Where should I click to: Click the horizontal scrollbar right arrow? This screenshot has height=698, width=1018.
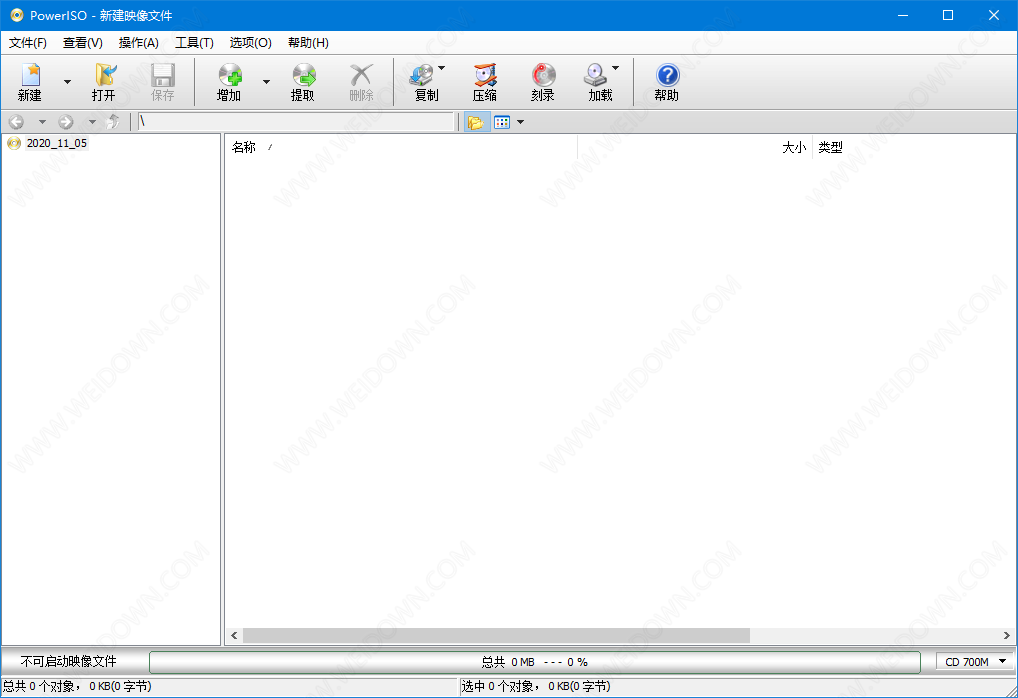[x=1006, y=635]
